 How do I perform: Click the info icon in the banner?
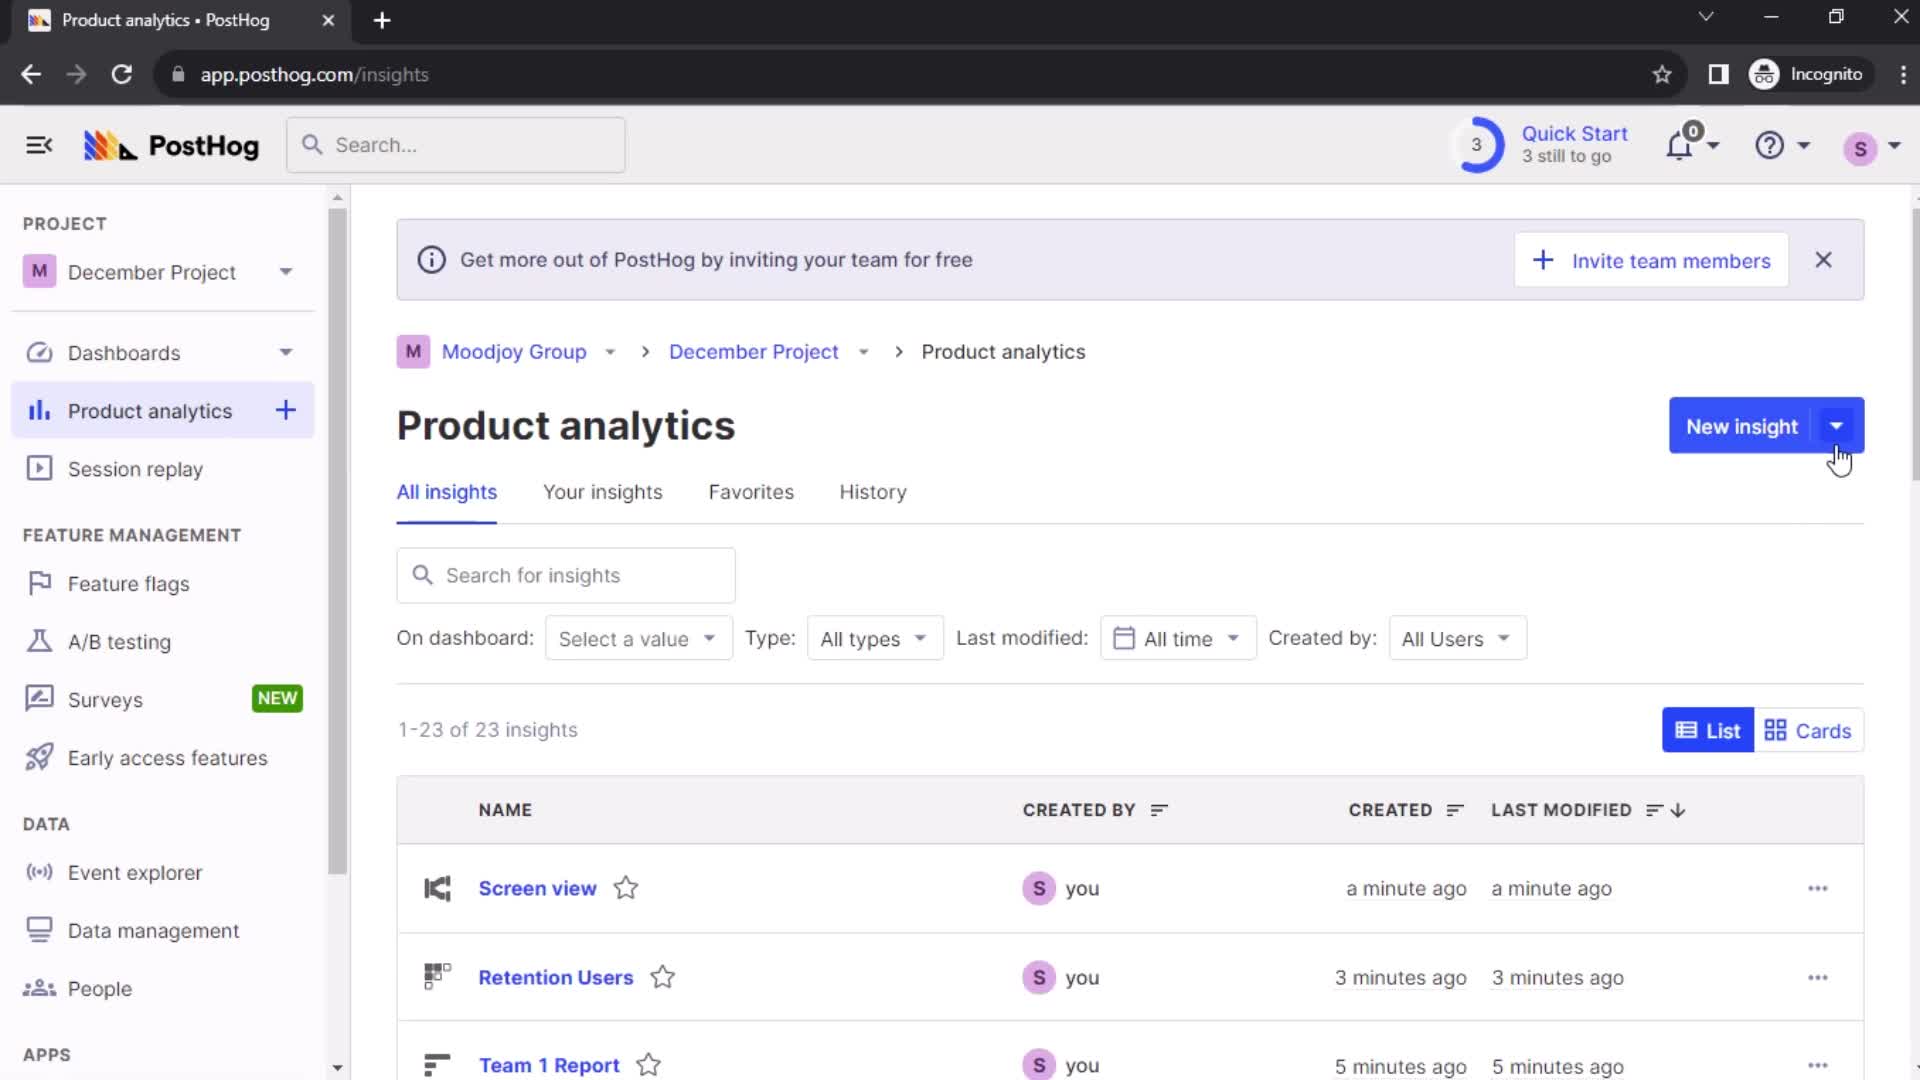(x=431, y=260)
